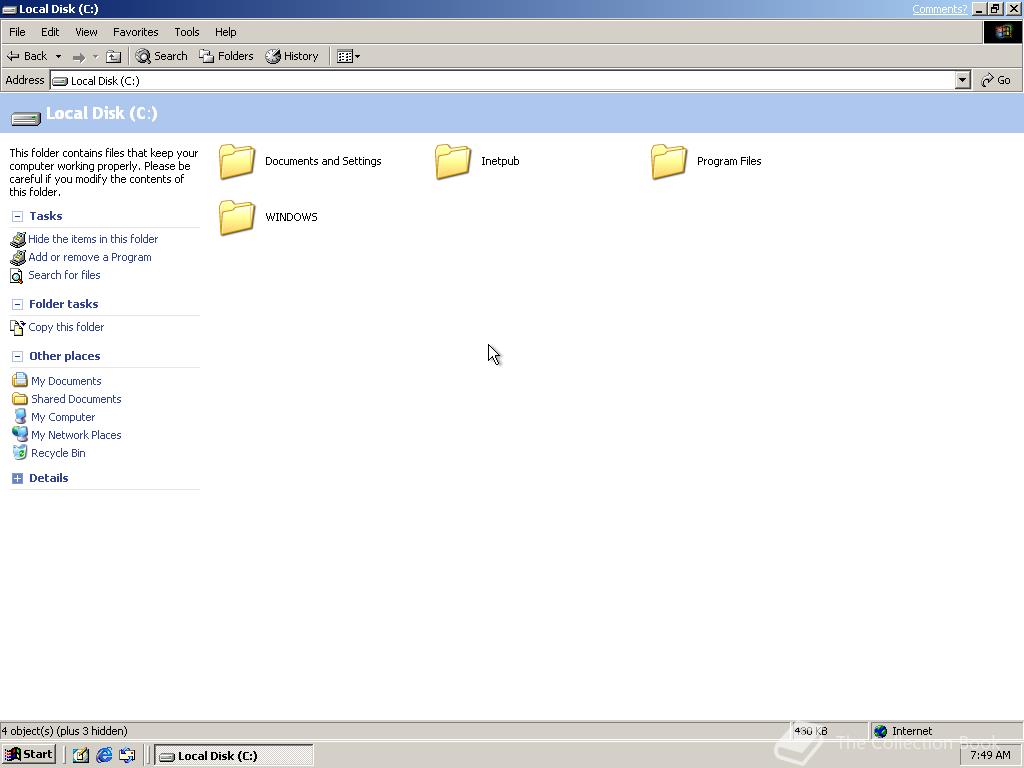Click the '4 object(s) (plus 3 hidden)' status text
This screenshot has width=1024, height=768.
(x=65, y=731)
